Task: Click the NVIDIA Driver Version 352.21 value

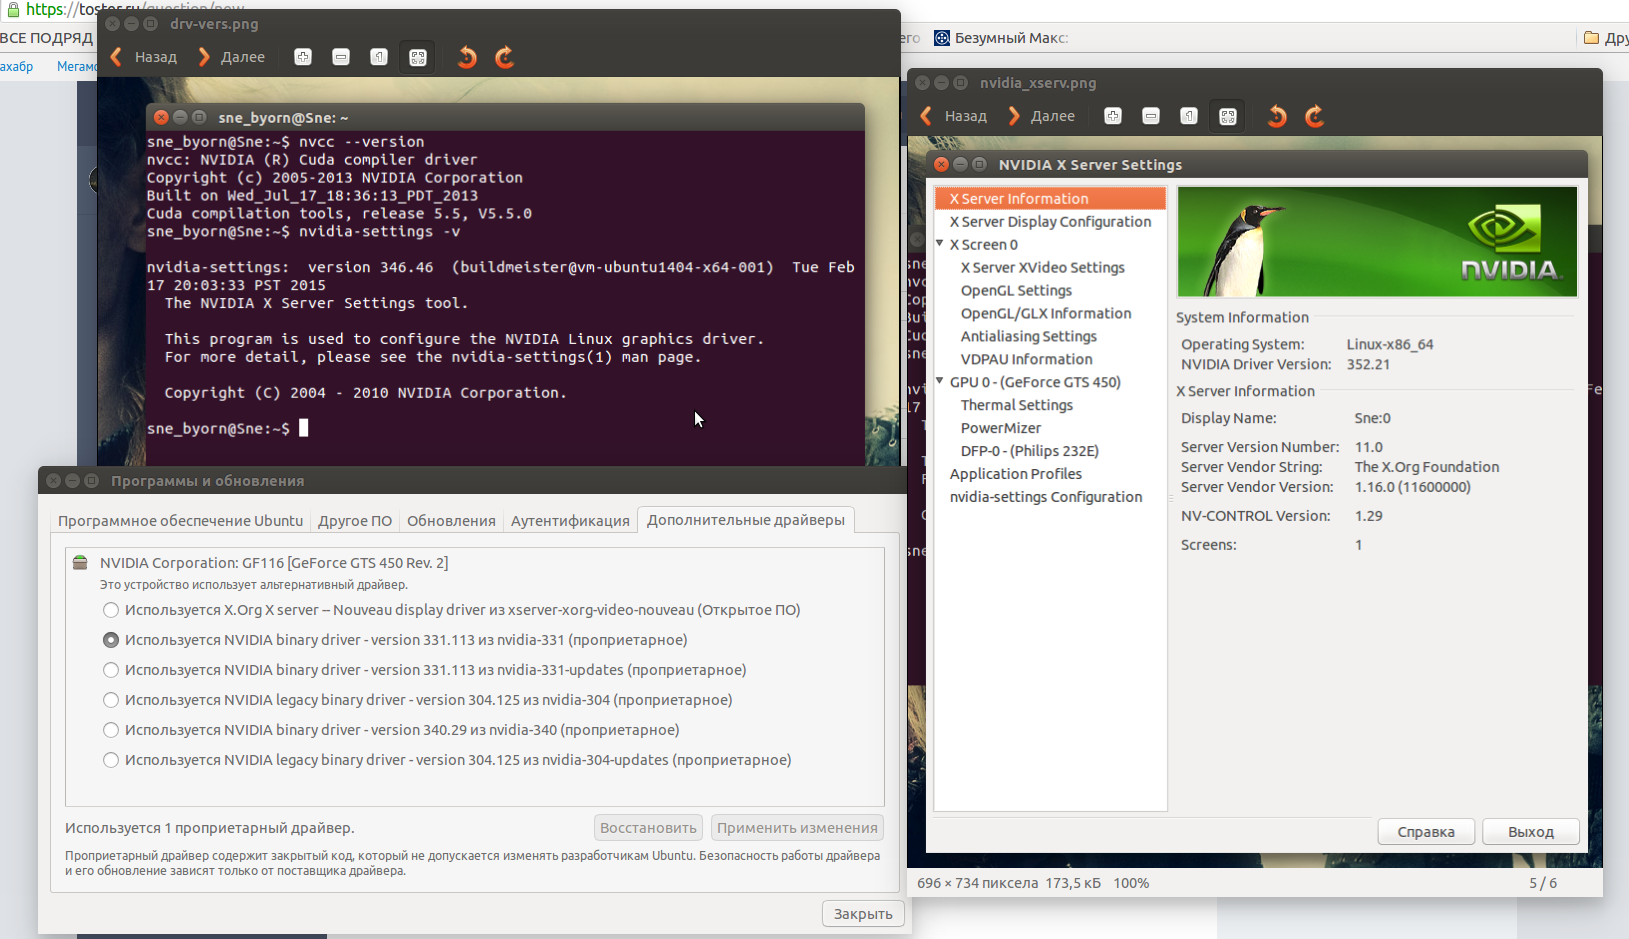Action: tap(1368, 364)
